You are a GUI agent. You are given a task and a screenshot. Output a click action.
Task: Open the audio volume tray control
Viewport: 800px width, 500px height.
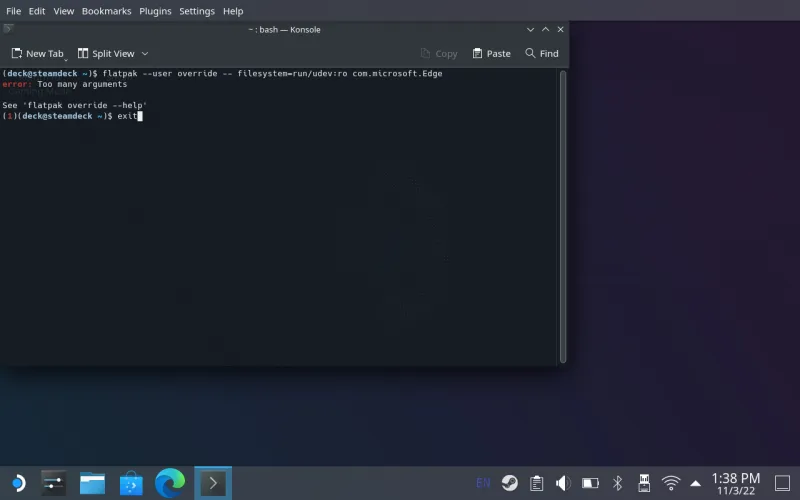[x=563, y=483]
